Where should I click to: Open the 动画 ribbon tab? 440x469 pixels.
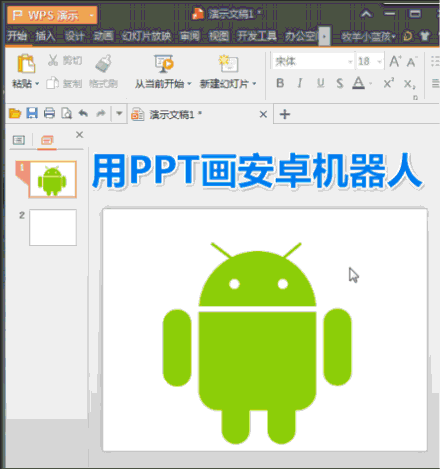tap(103, 36)
